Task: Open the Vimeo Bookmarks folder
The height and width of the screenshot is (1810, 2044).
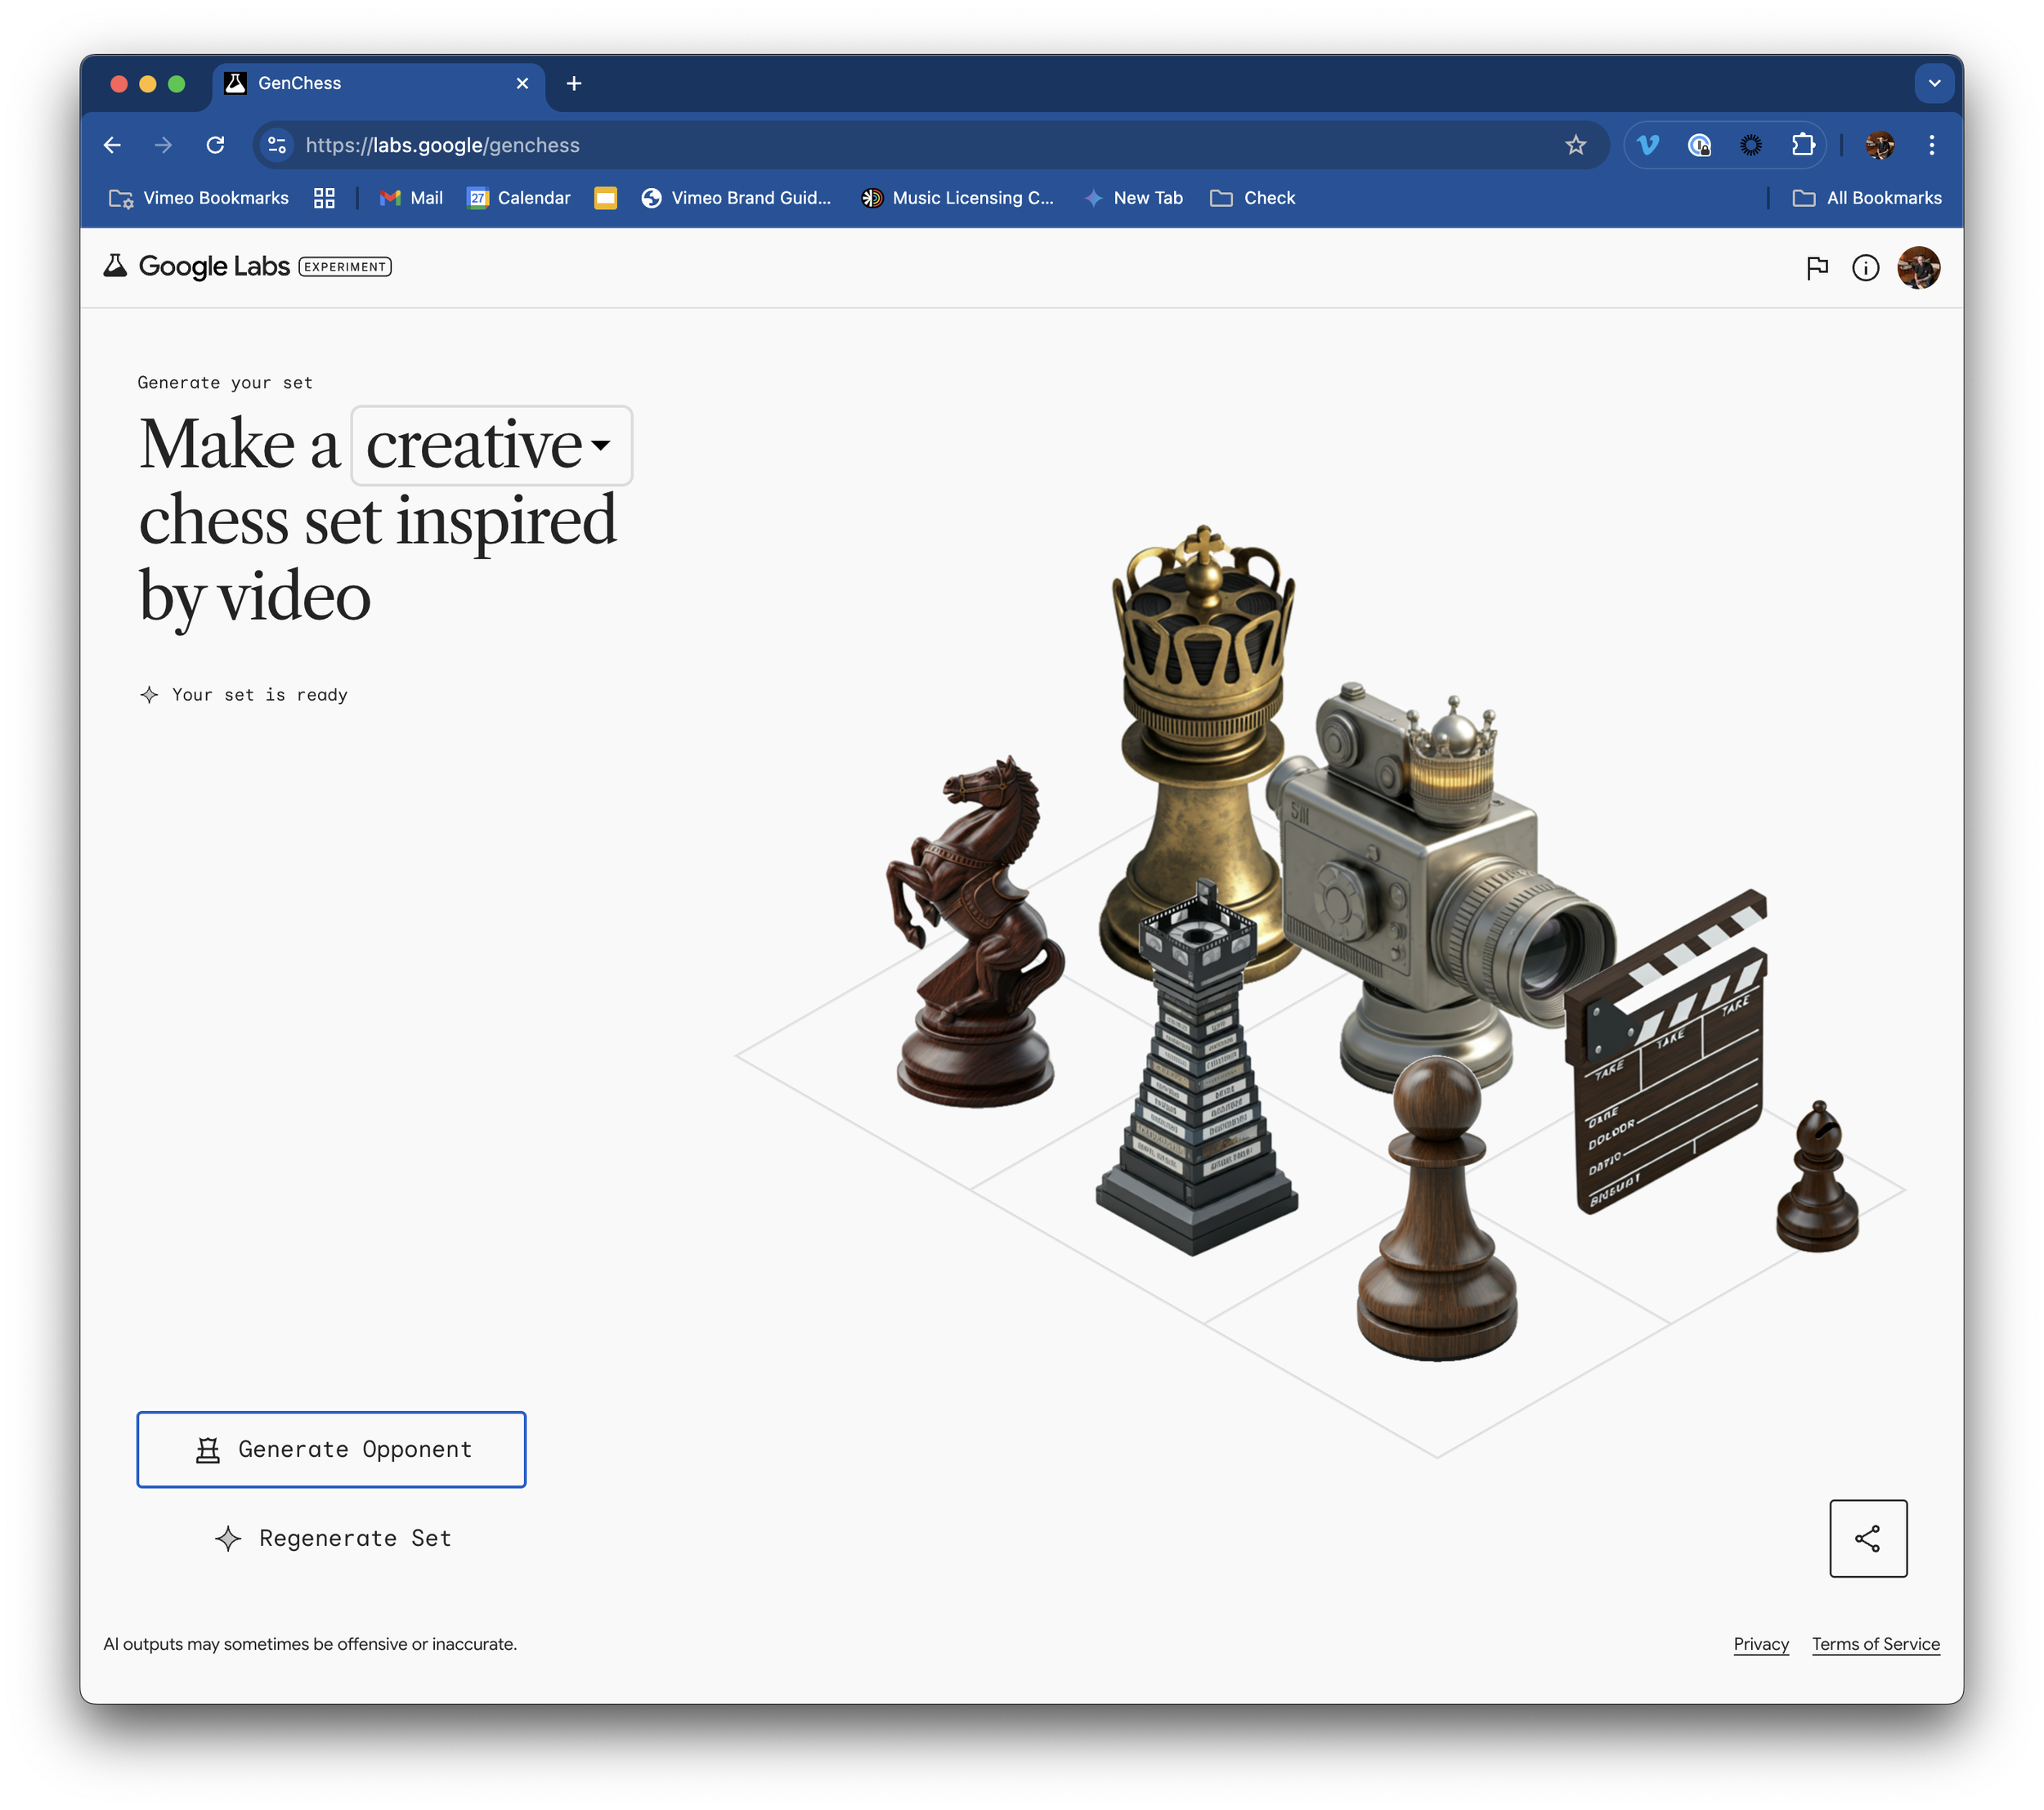Action: [x=199, y=198]
